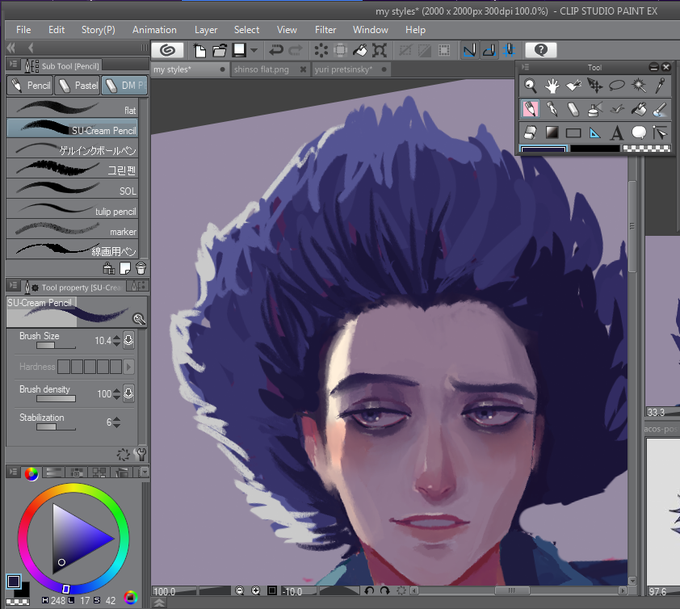This screenshot has height=609, width=680.
Task: Create a new file from toolbar
Action: pyautogui.click(x=199, y=50)
